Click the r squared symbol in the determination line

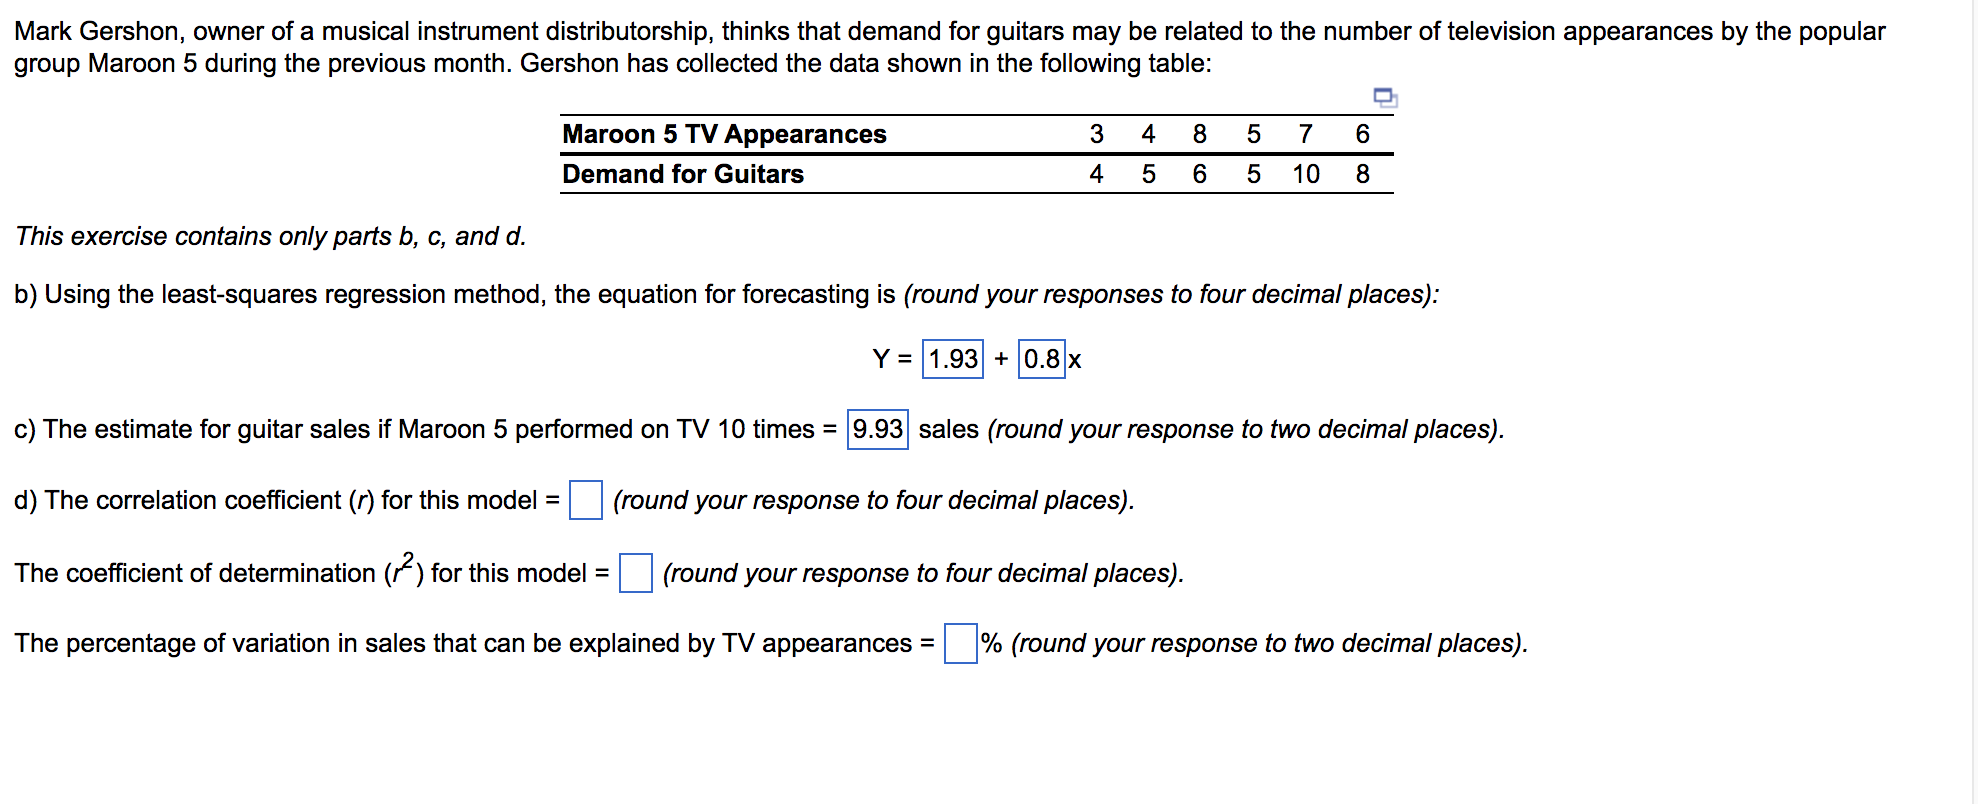(x=402, y=571)
